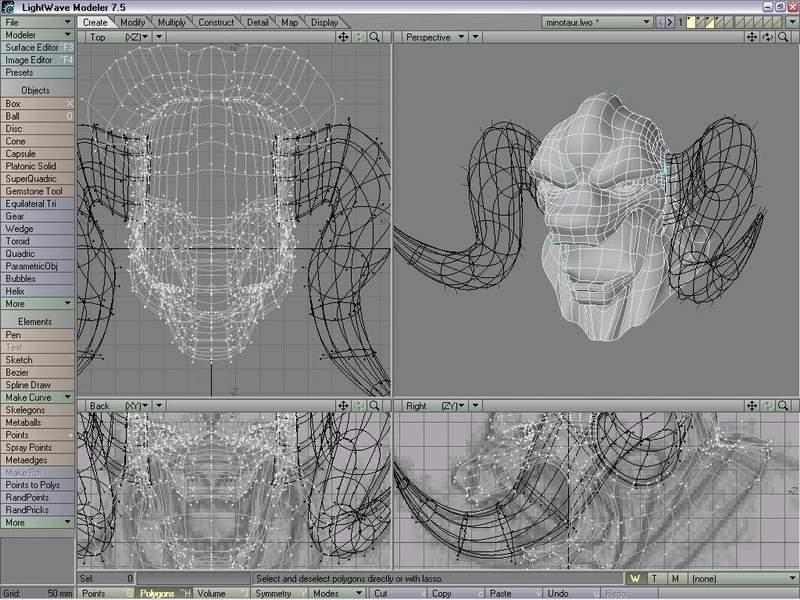Select the W weight map button
Screen dimensions: 800x600
pyautogui.click(x=635, y=579)
